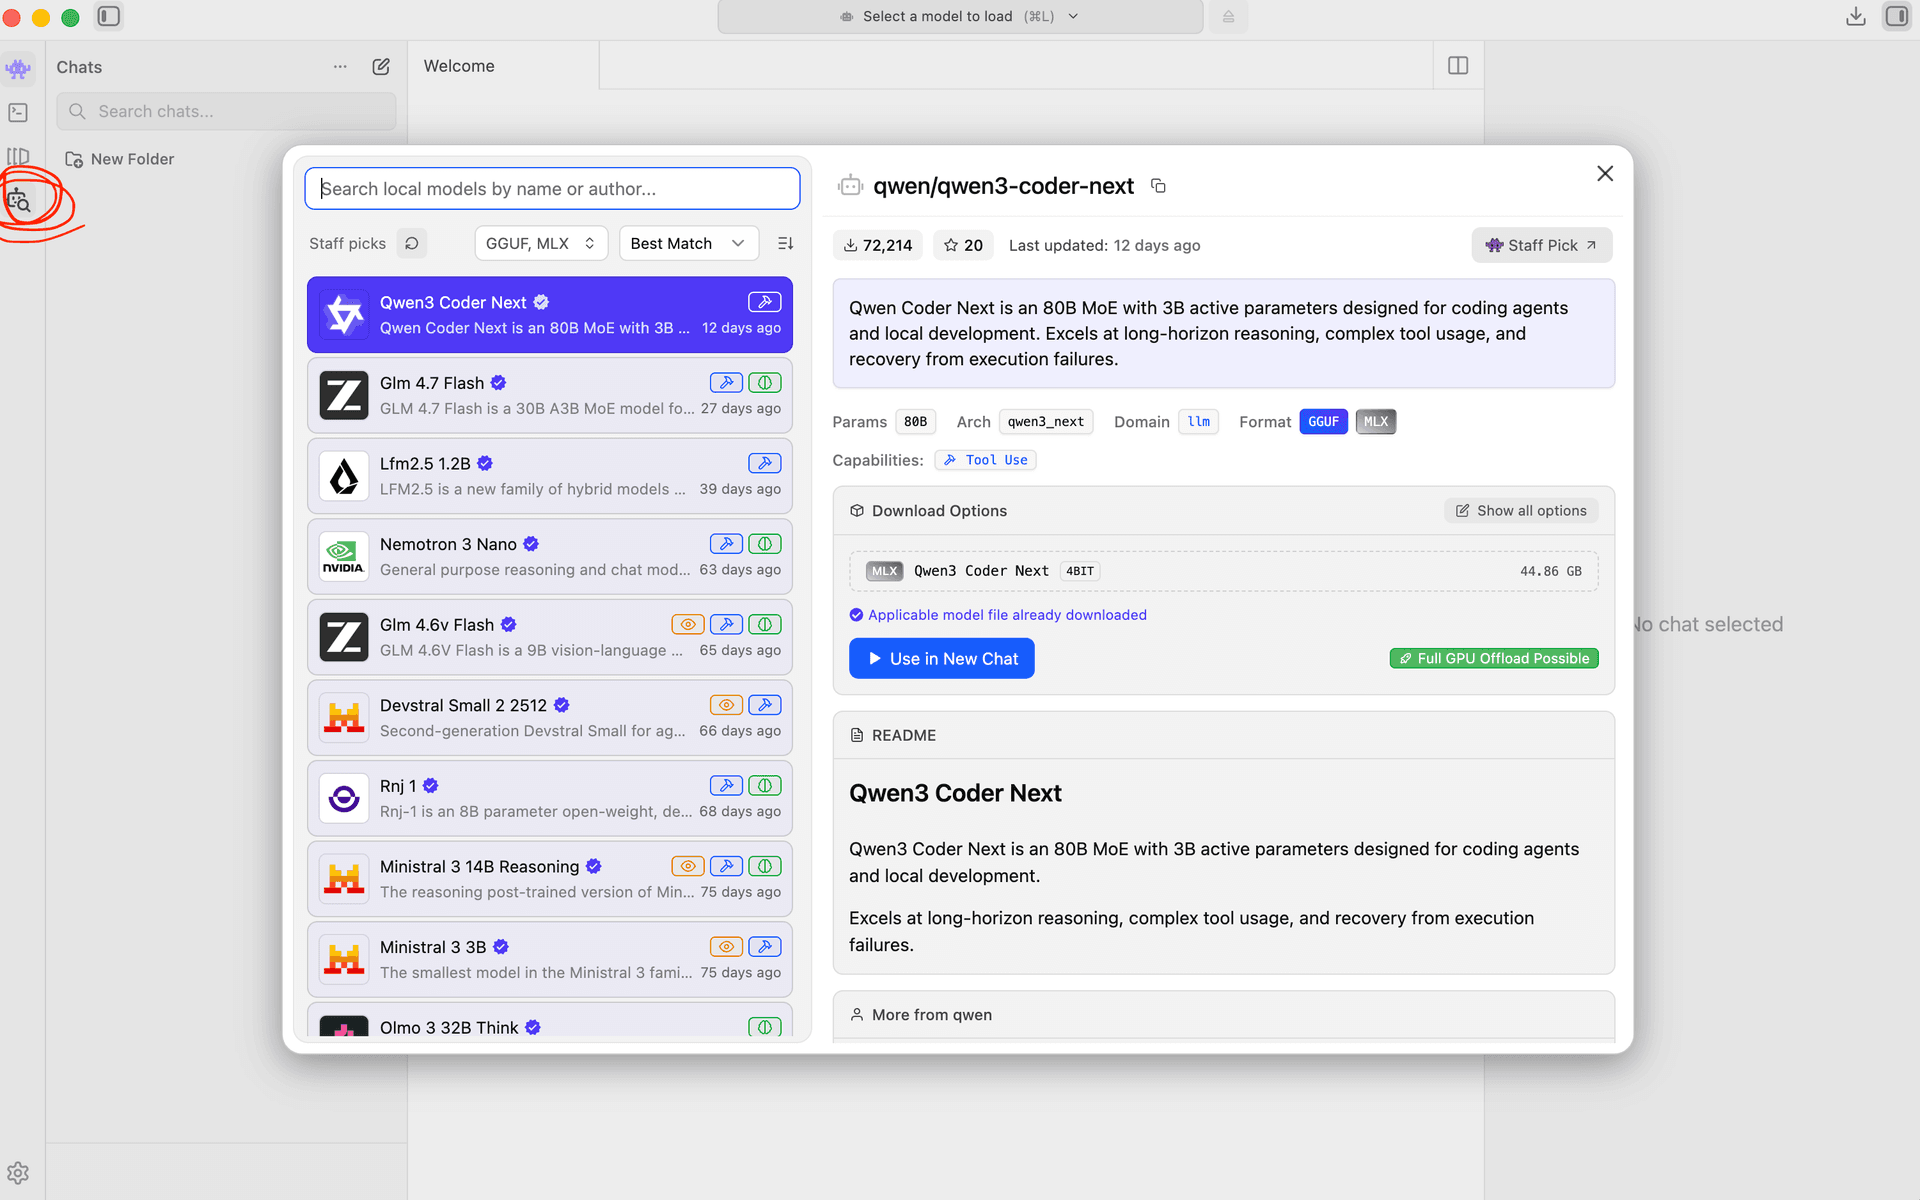Click the vision icon on Ministral 3 14B Reasoning
Screen dimensions: 1920x1200
688,866
